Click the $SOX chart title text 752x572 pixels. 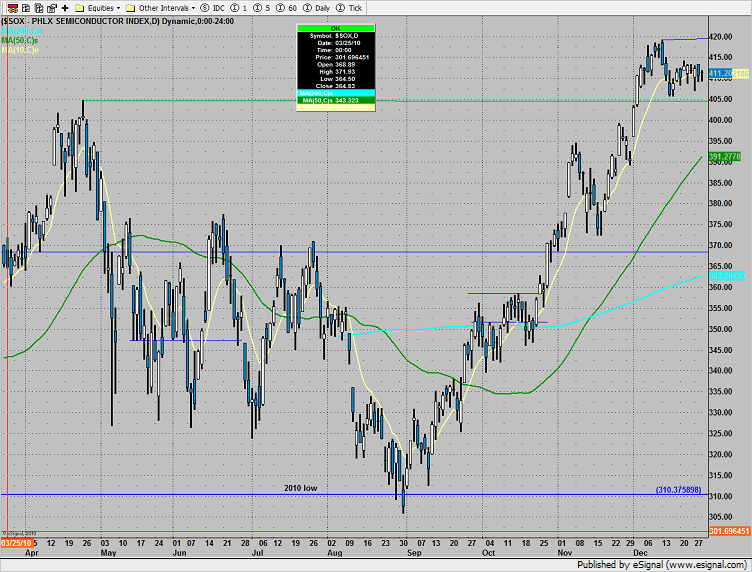pyautogui.click(x=118, y=21)
